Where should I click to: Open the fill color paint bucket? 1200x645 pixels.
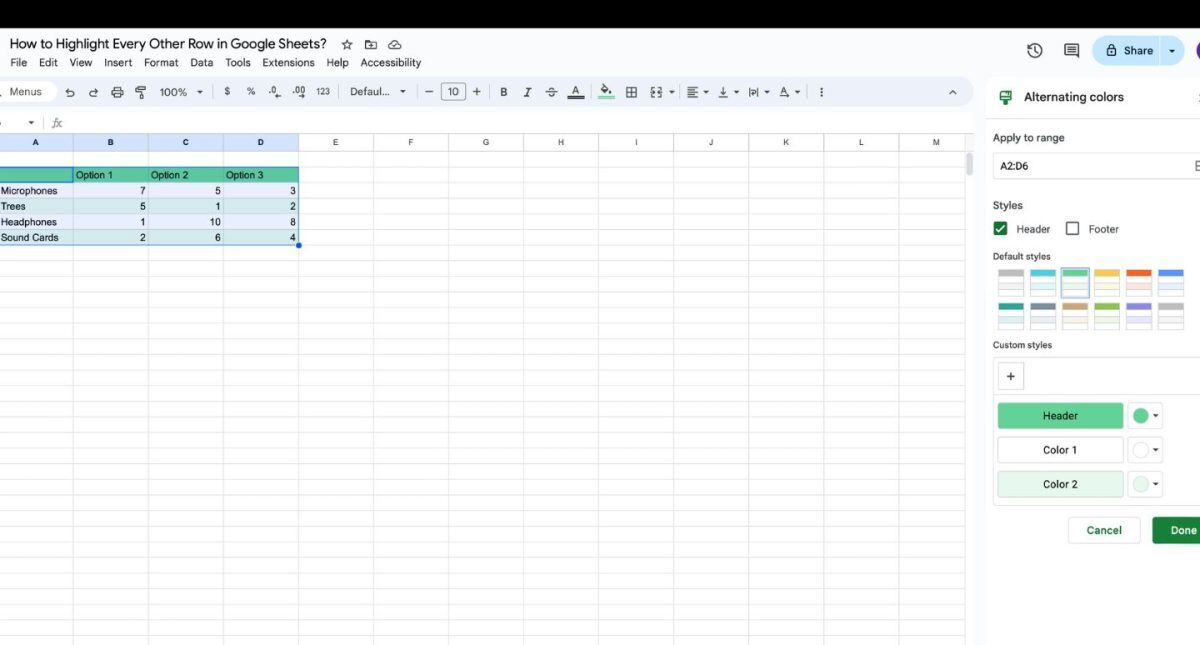(x=606, y=92)
